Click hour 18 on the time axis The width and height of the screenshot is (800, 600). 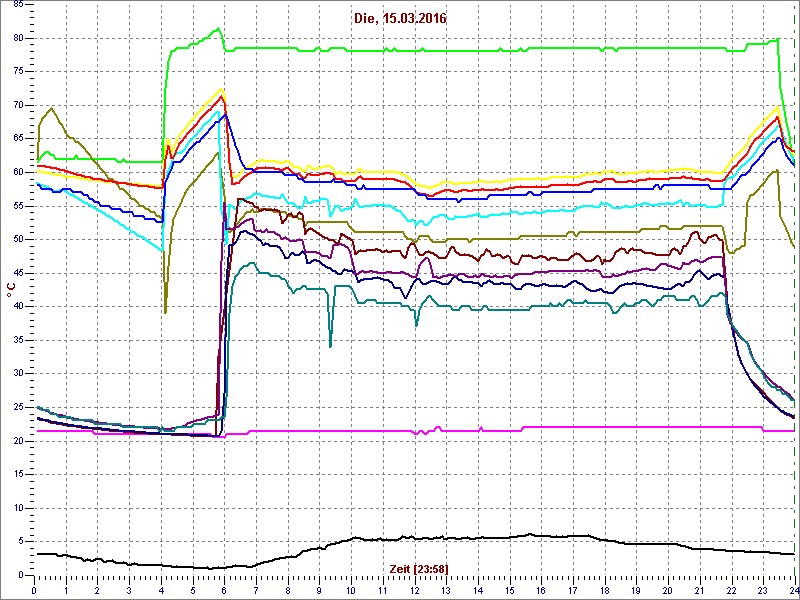pos(605,589)
